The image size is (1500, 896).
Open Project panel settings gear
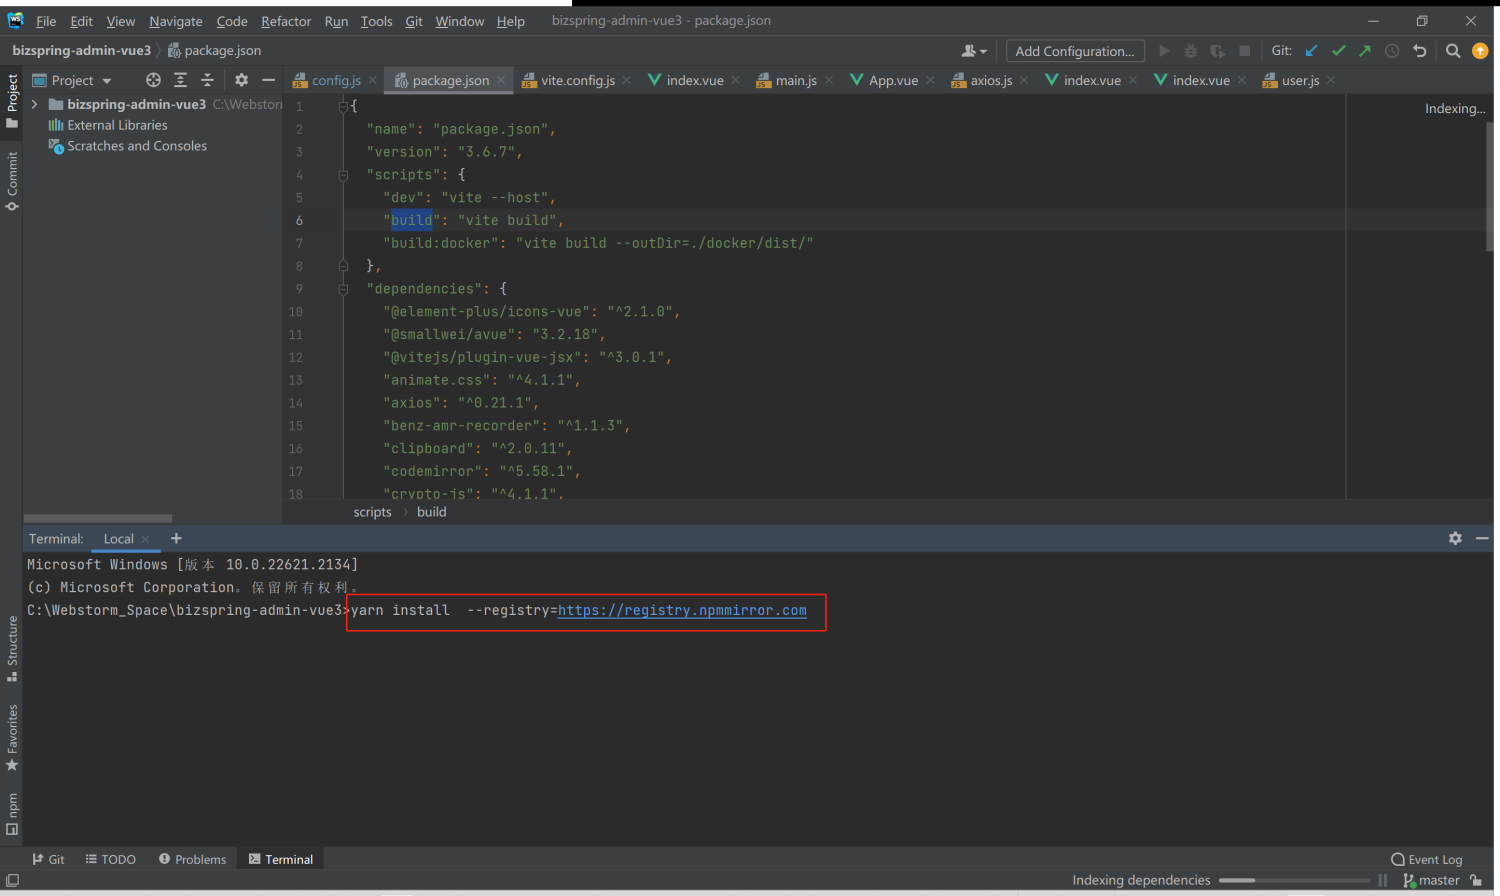coord(241,80)
